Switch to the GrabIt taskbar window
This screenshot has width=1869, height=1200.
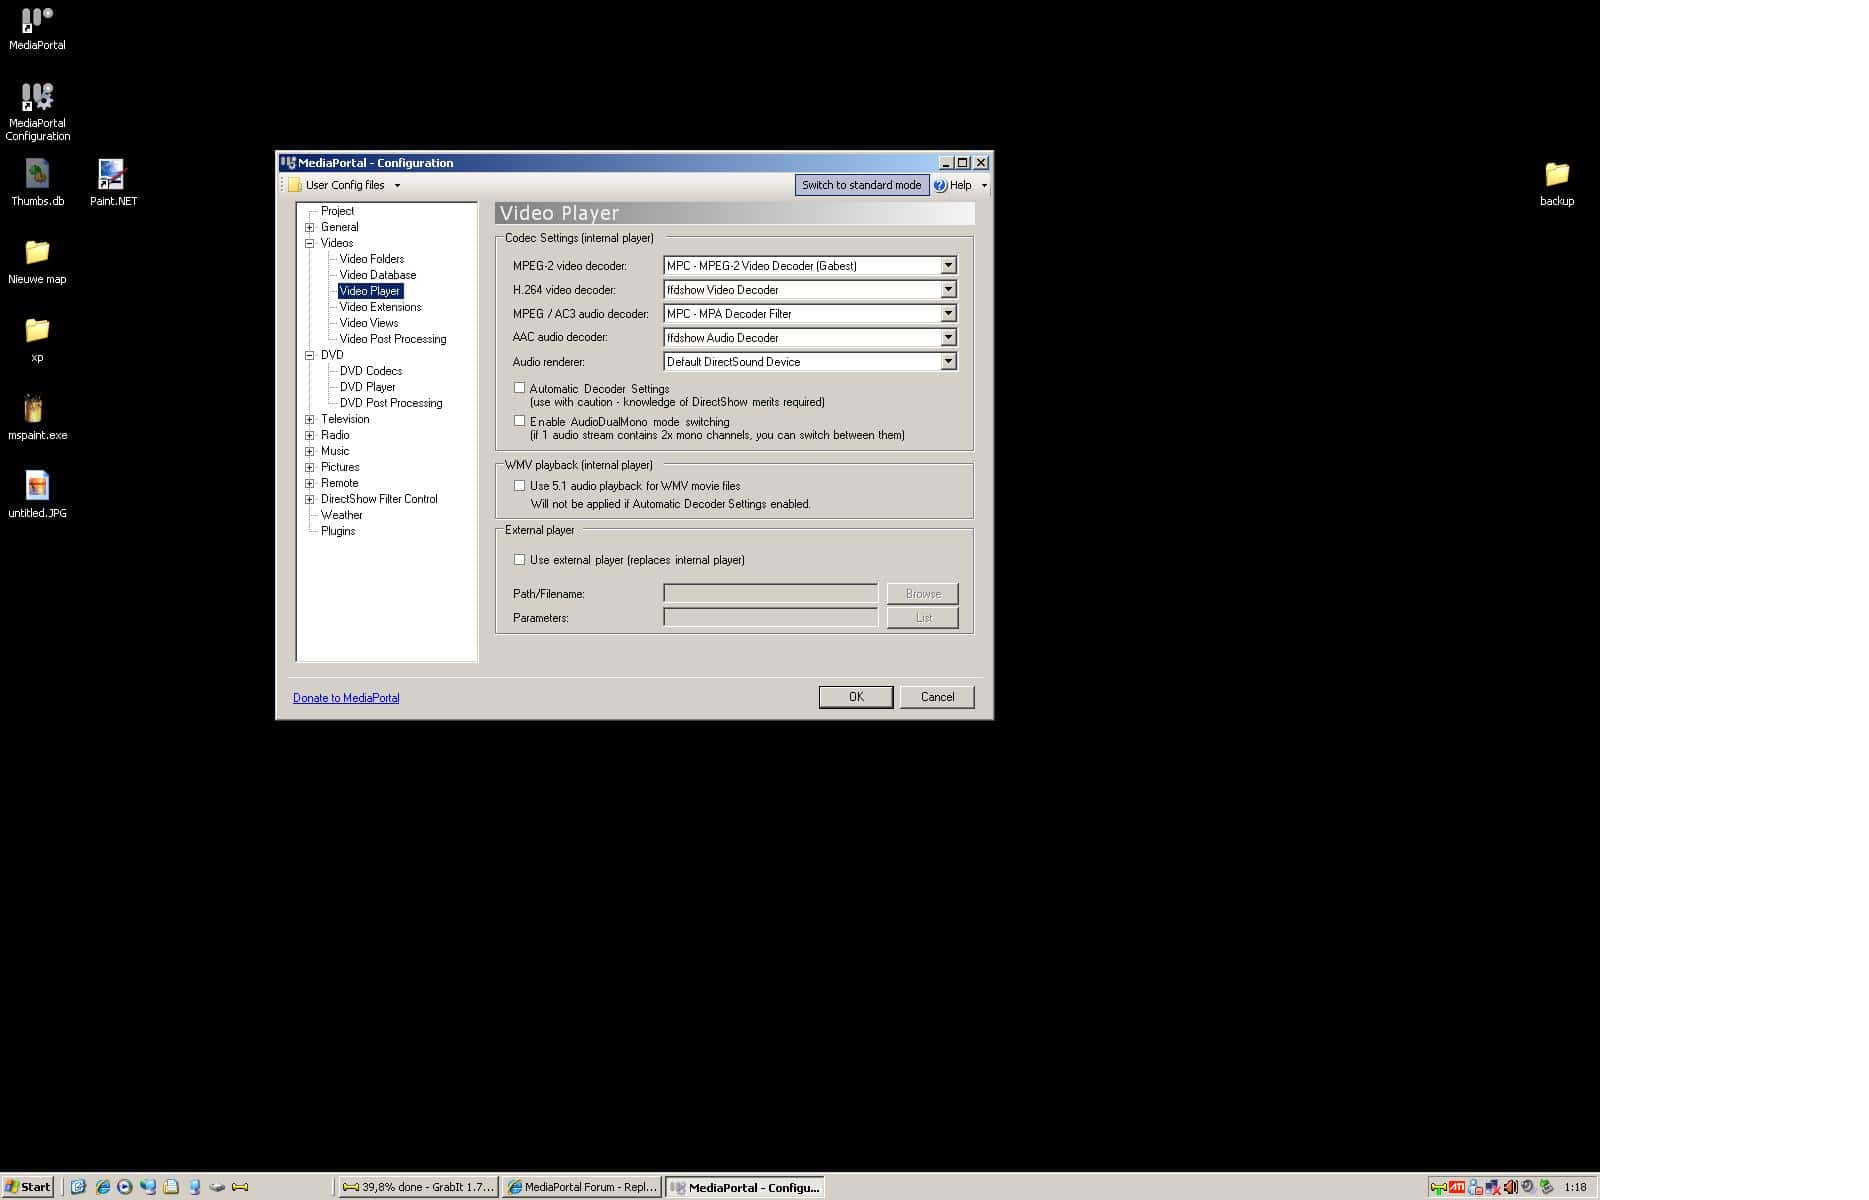click(418, 1187)
